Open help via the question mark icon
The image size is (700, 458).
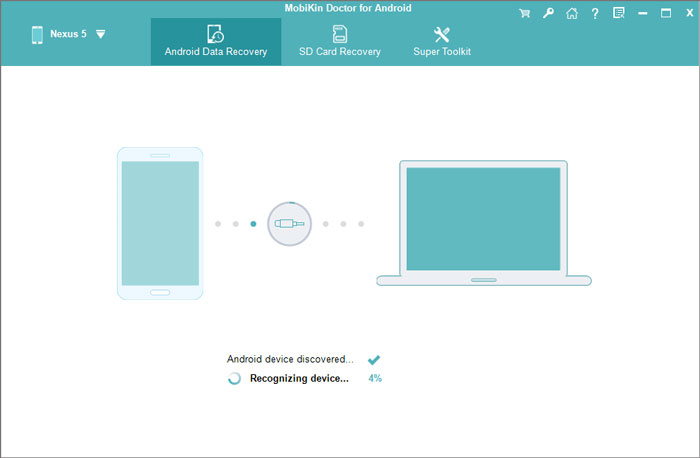click(595, 13)
